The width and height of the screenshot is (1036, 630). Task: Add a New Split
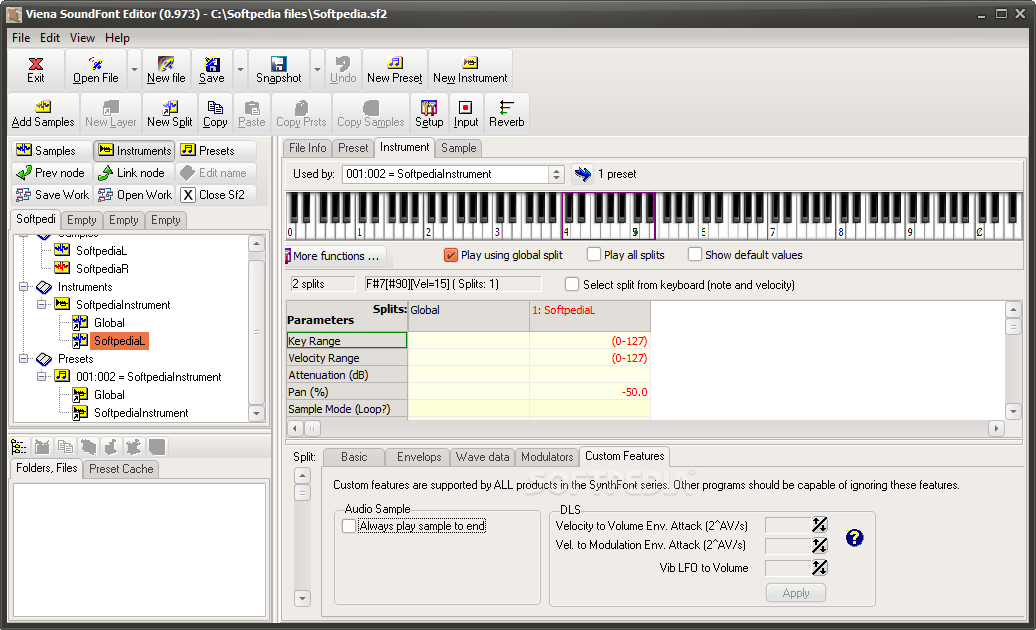[x=170, y=114]
